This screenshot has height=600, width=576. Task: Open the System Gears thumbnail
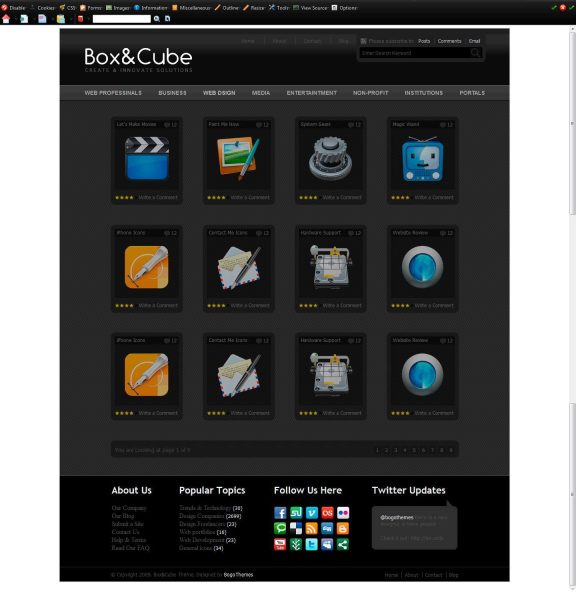(x=331, y=159)
